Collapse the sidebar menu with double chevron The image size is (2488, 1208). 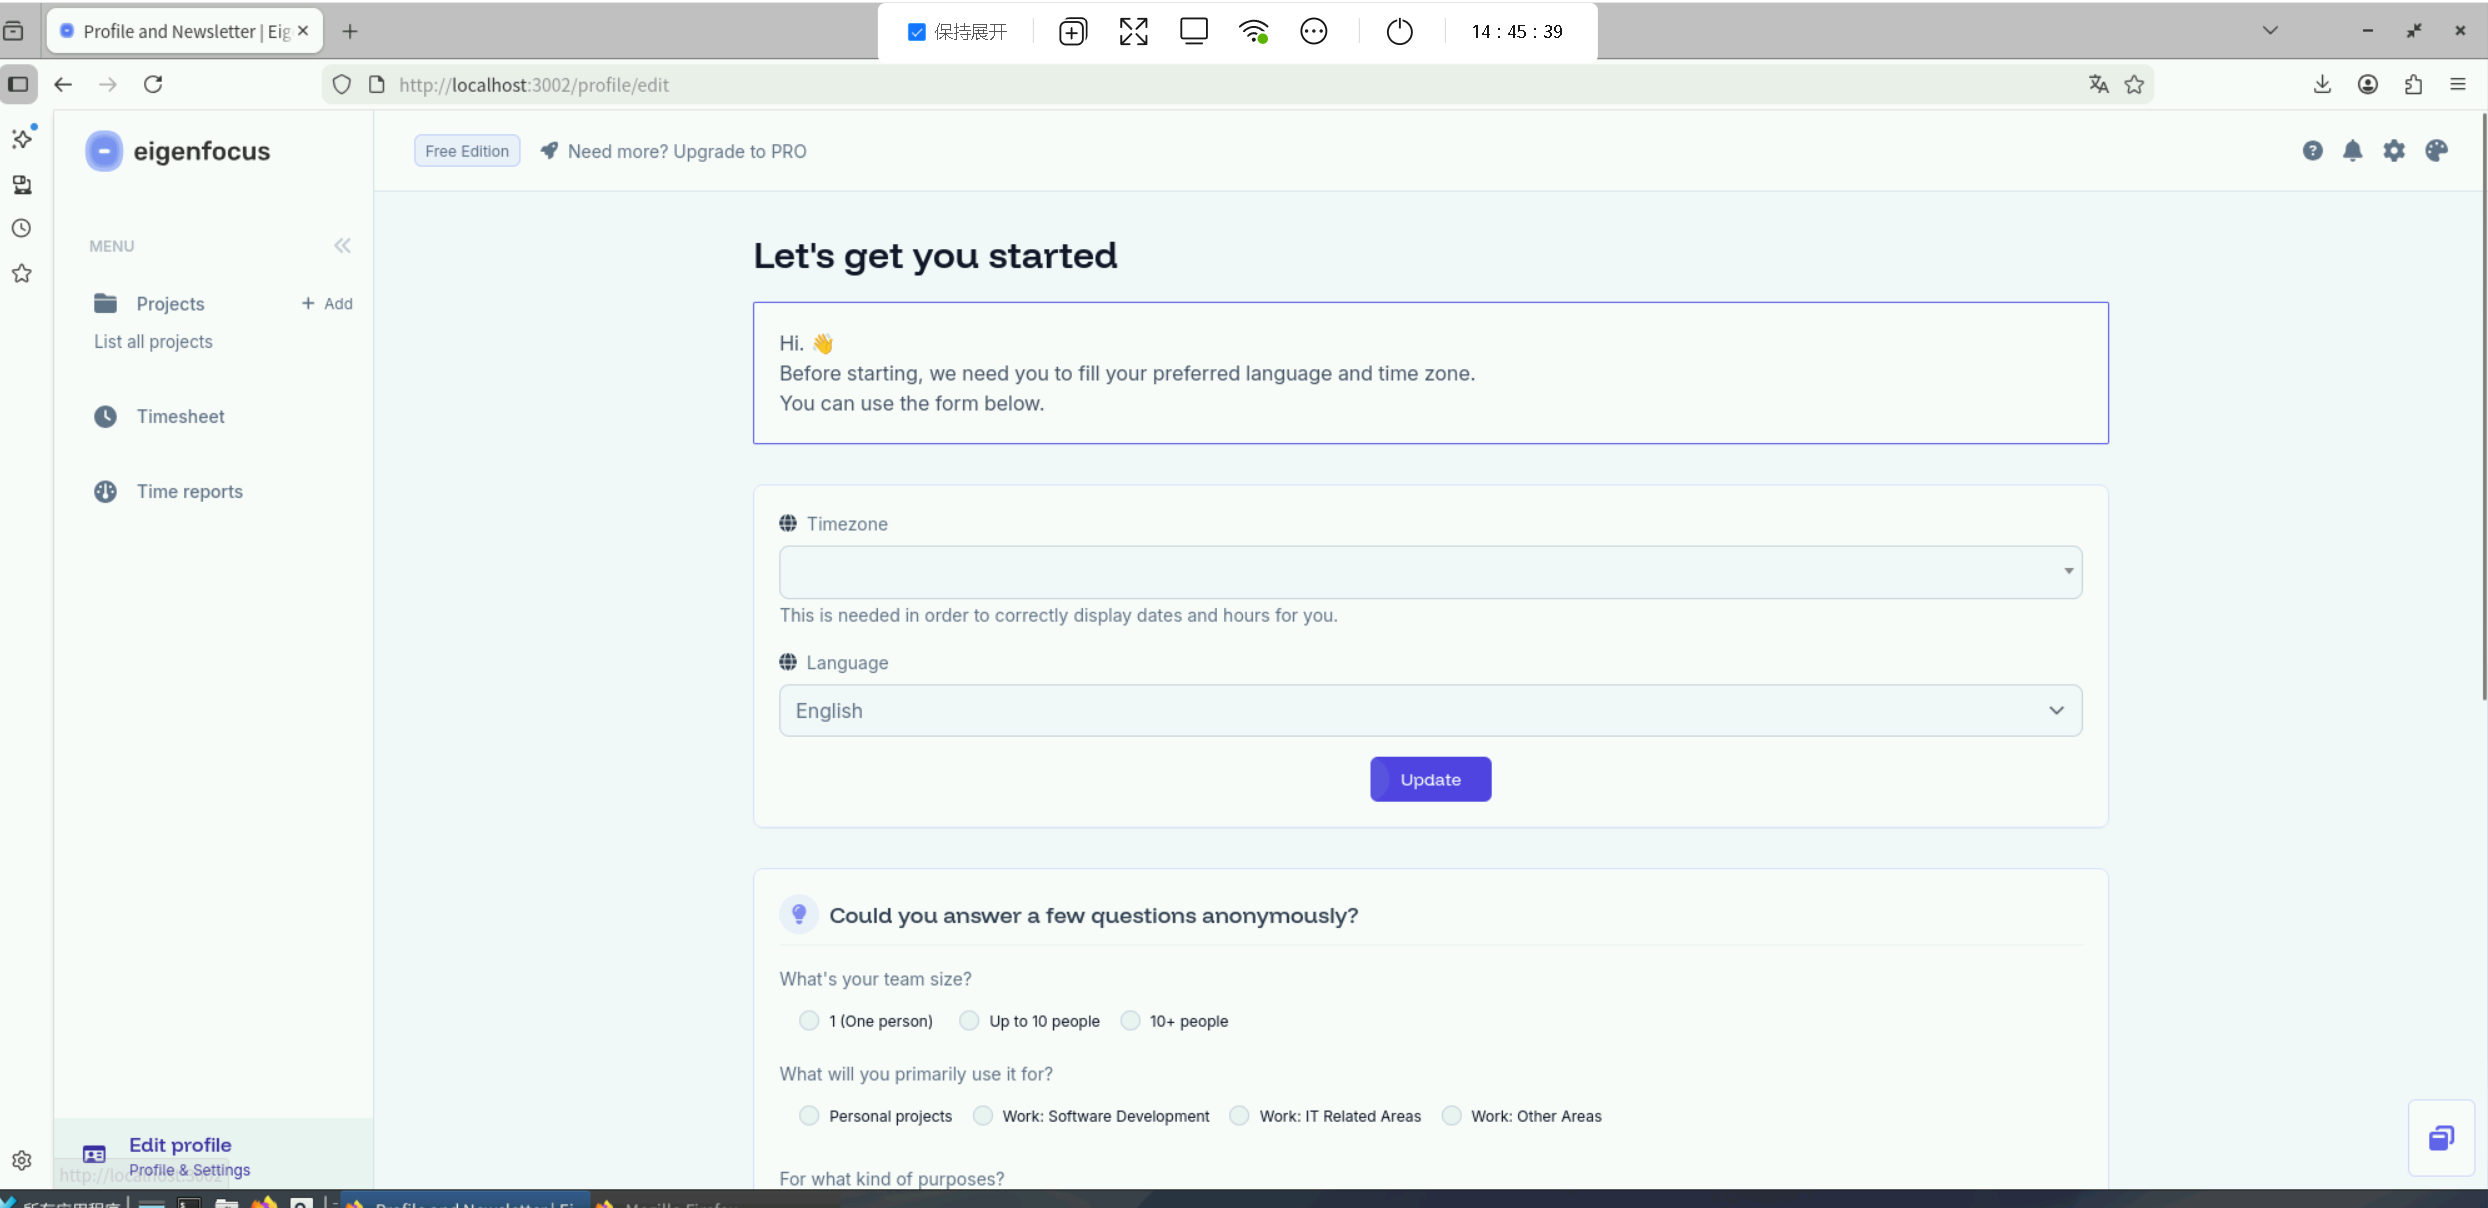pos(342,246)
